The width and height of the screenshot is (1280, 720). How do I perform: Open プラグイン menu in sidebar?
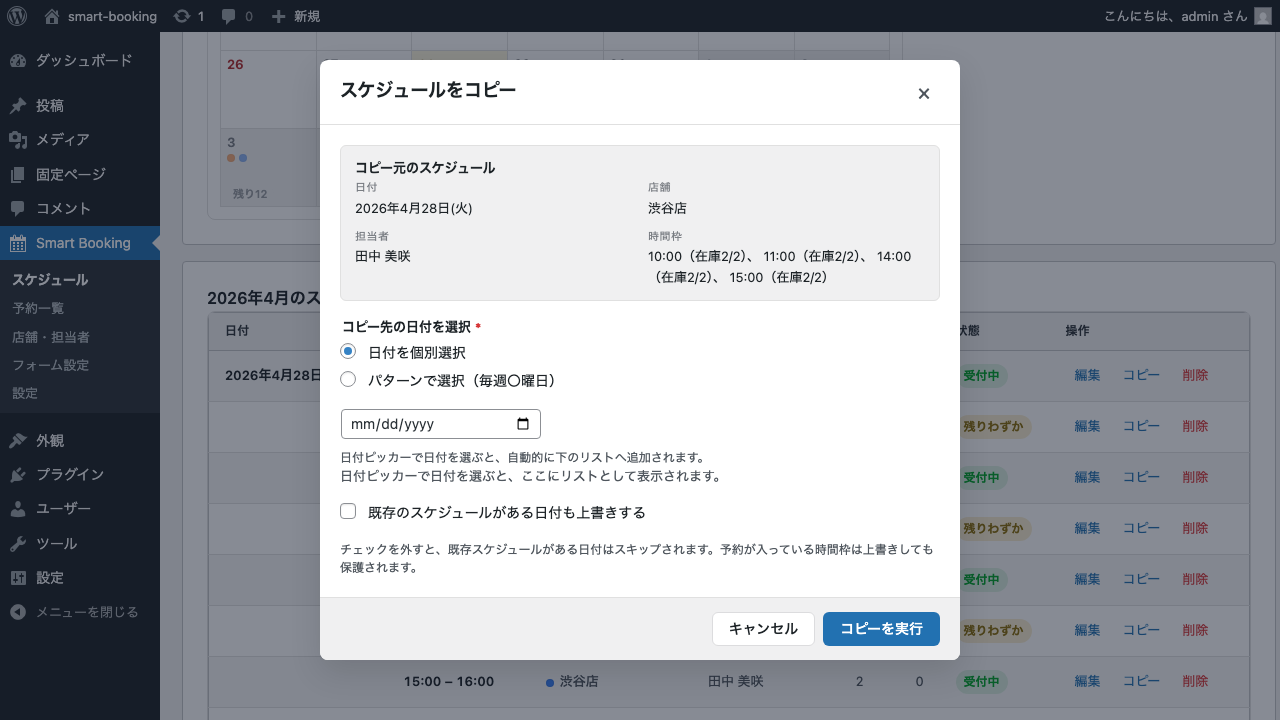coord(80,475)
